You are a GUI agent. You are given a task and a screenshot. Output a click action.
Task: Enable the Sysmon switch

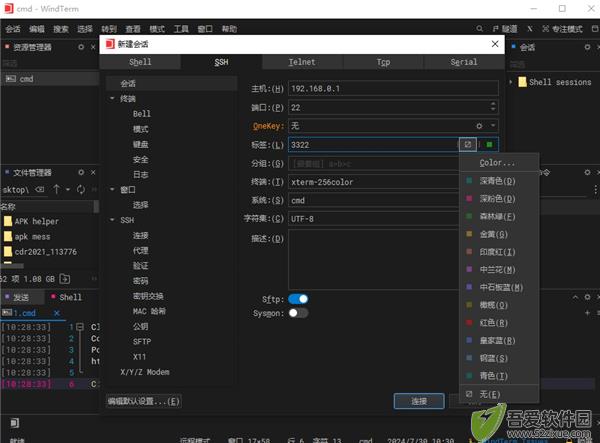pos(298,313)
